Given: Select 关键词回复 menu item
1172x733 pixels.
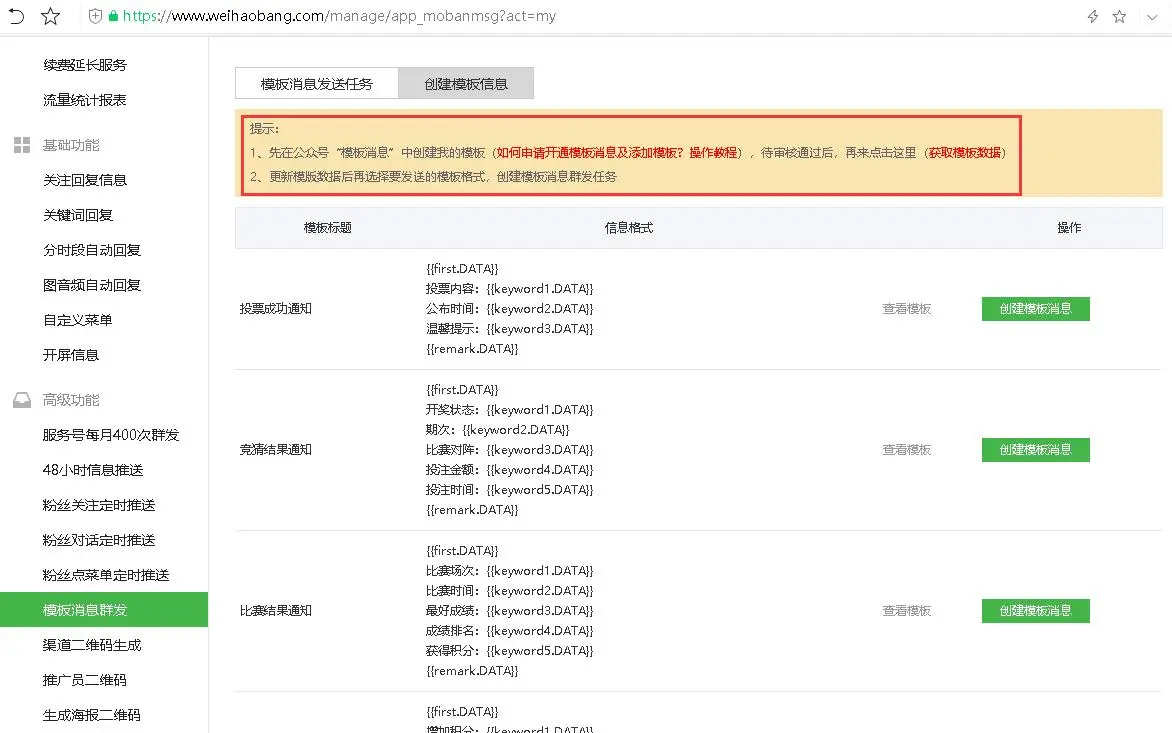Looking at the screenshot, I should [x=78, y=215].
